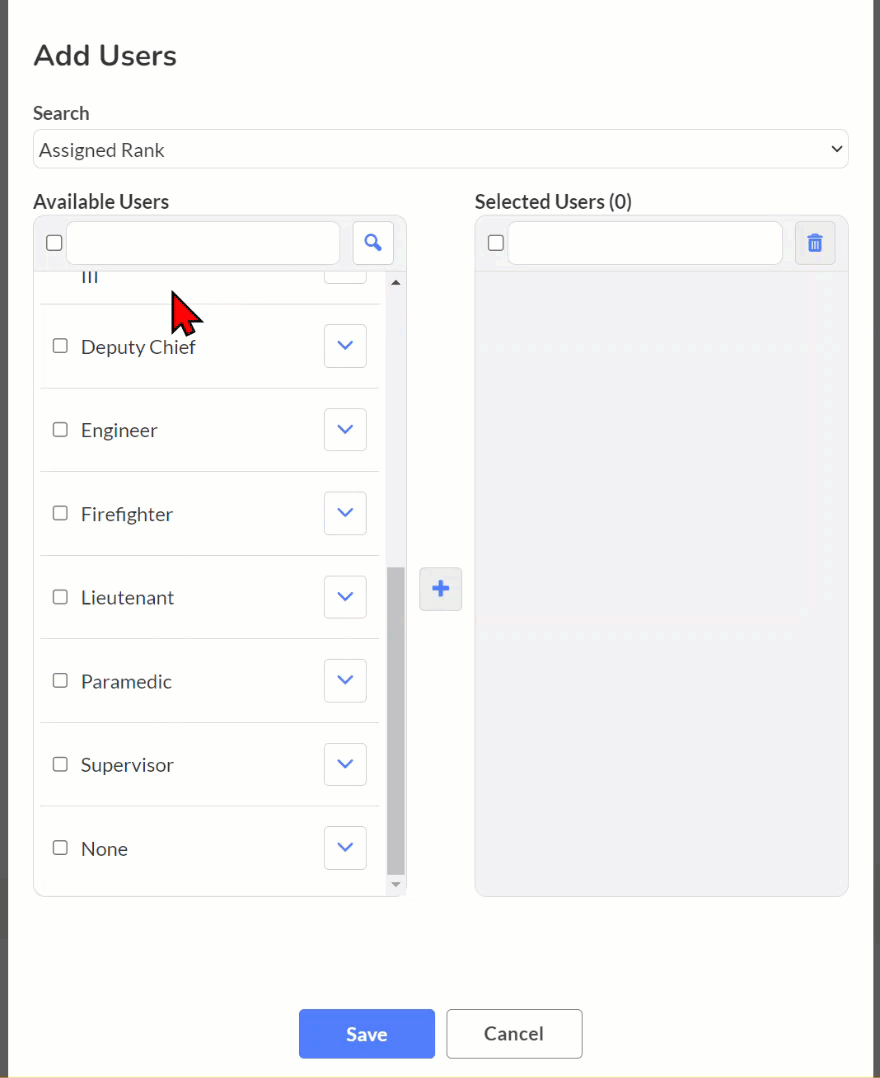Toggle select-all checkbox in Available Users
Screen dimensions: 880x1078
click(54, 243)
